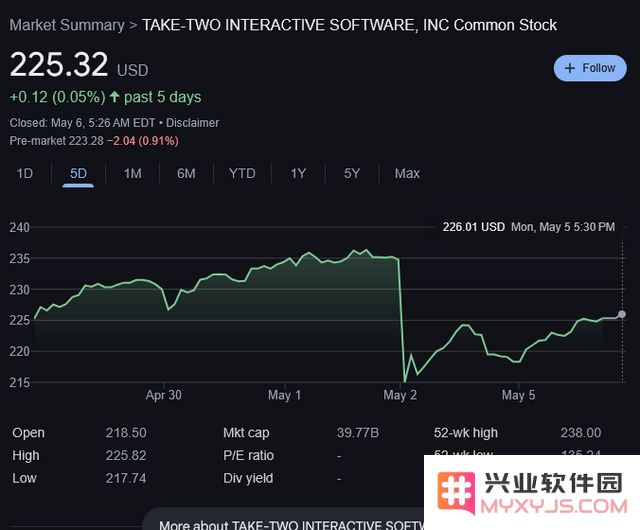The width and height of the screenshot is (640, 530).
Task: Click the May 1 axis label
Action: pos(284,395)
